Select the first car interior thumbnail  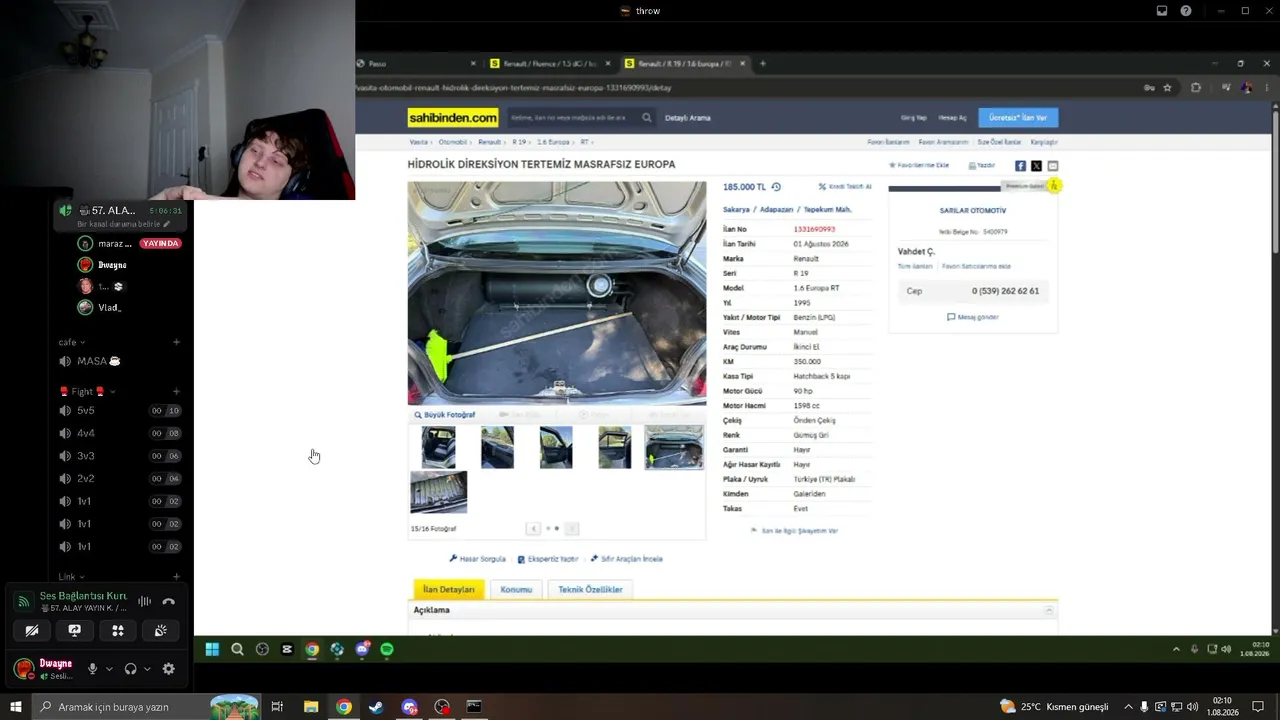pos(438,448)
